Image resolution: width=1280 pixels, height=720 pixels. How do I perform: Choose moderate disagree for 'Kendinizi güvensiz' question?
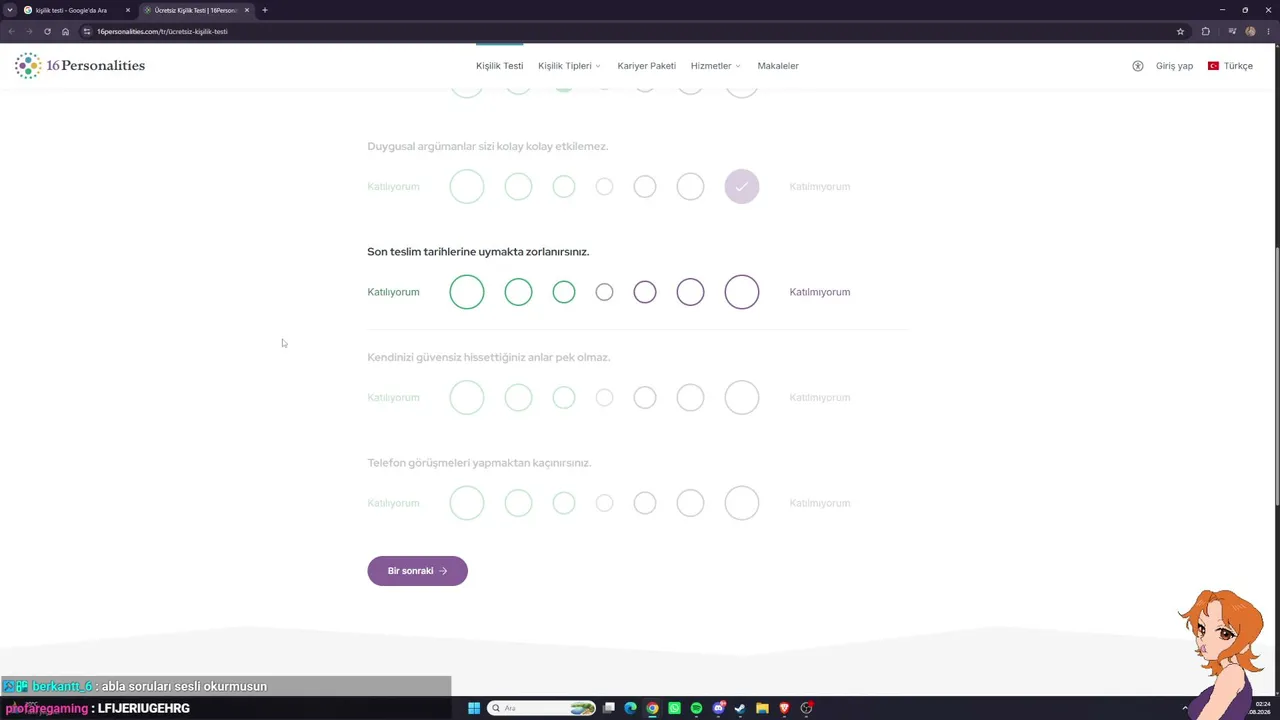(x=690, y=398)
